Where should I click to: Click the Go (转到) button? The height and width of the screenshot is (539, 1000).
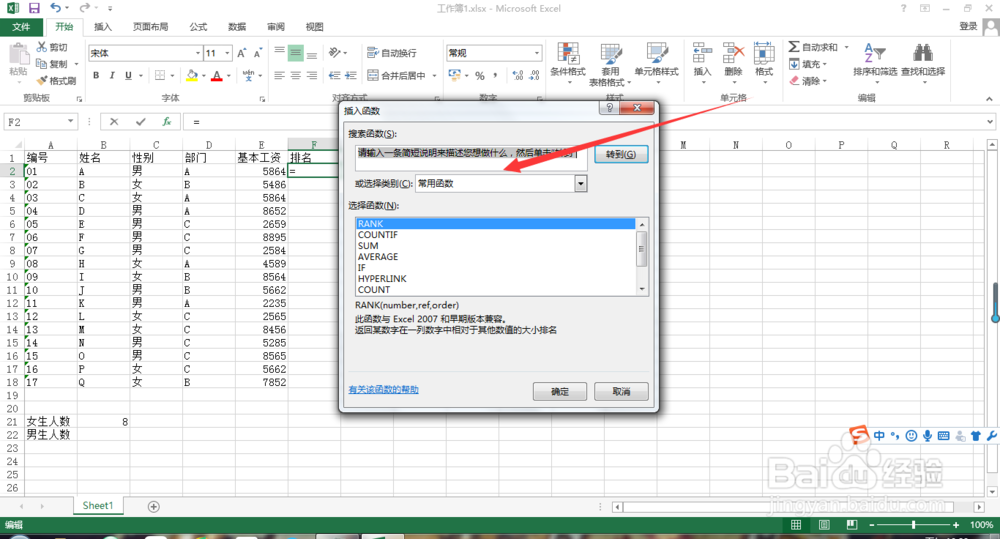click(x=621, y=154)
